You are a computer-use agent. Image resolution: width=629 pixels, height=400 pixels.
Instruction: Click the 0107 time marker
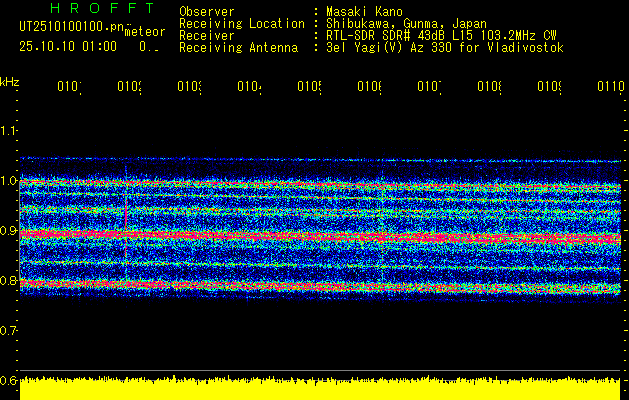pos(430,88)
